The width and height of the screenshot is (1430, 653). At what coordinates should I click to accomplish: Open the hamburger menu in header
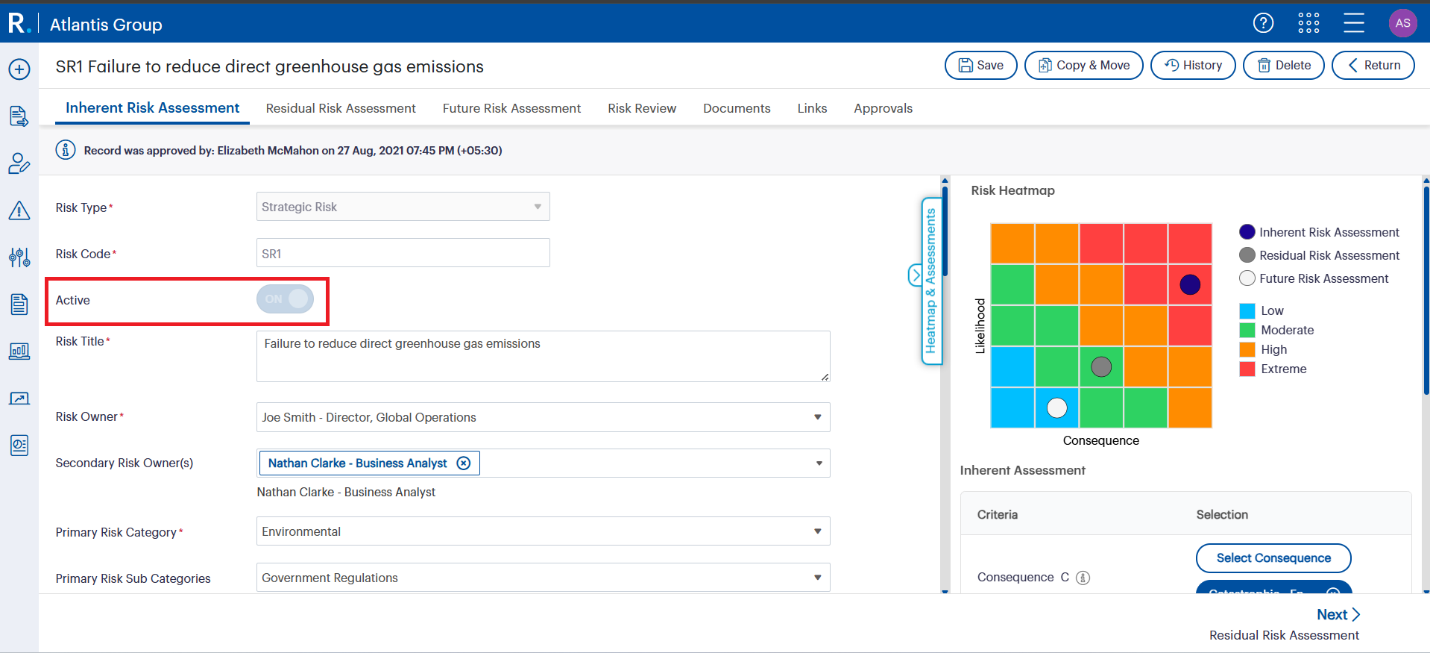1354,23
